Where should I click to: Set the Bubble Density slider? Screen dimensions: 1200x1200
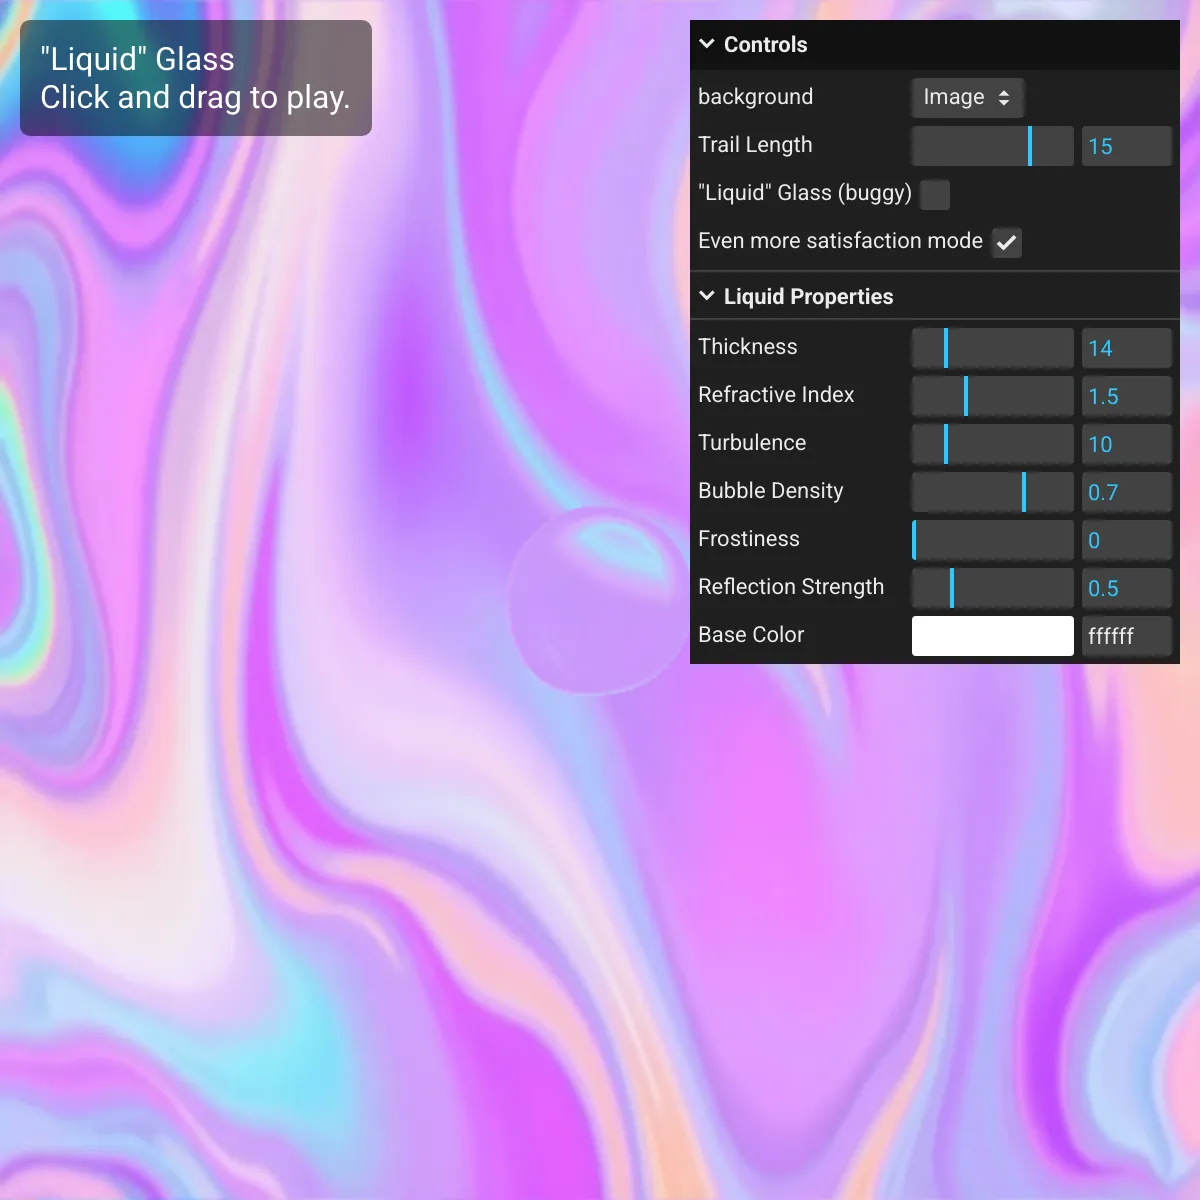[x=992, y=492]
